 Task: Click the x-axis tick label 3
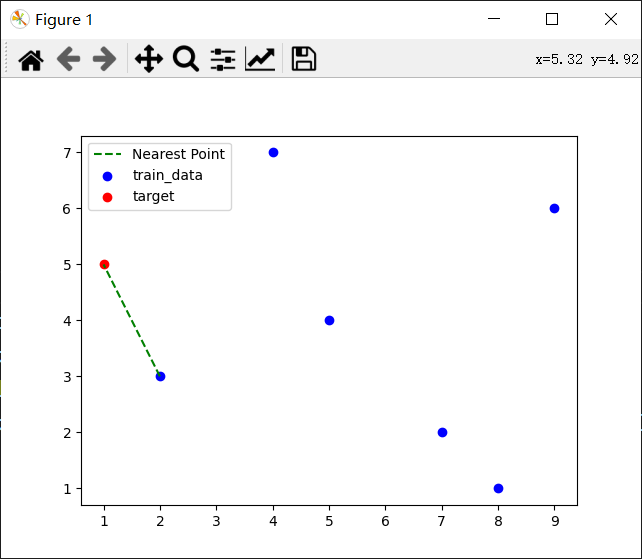[x=216, y=521]
